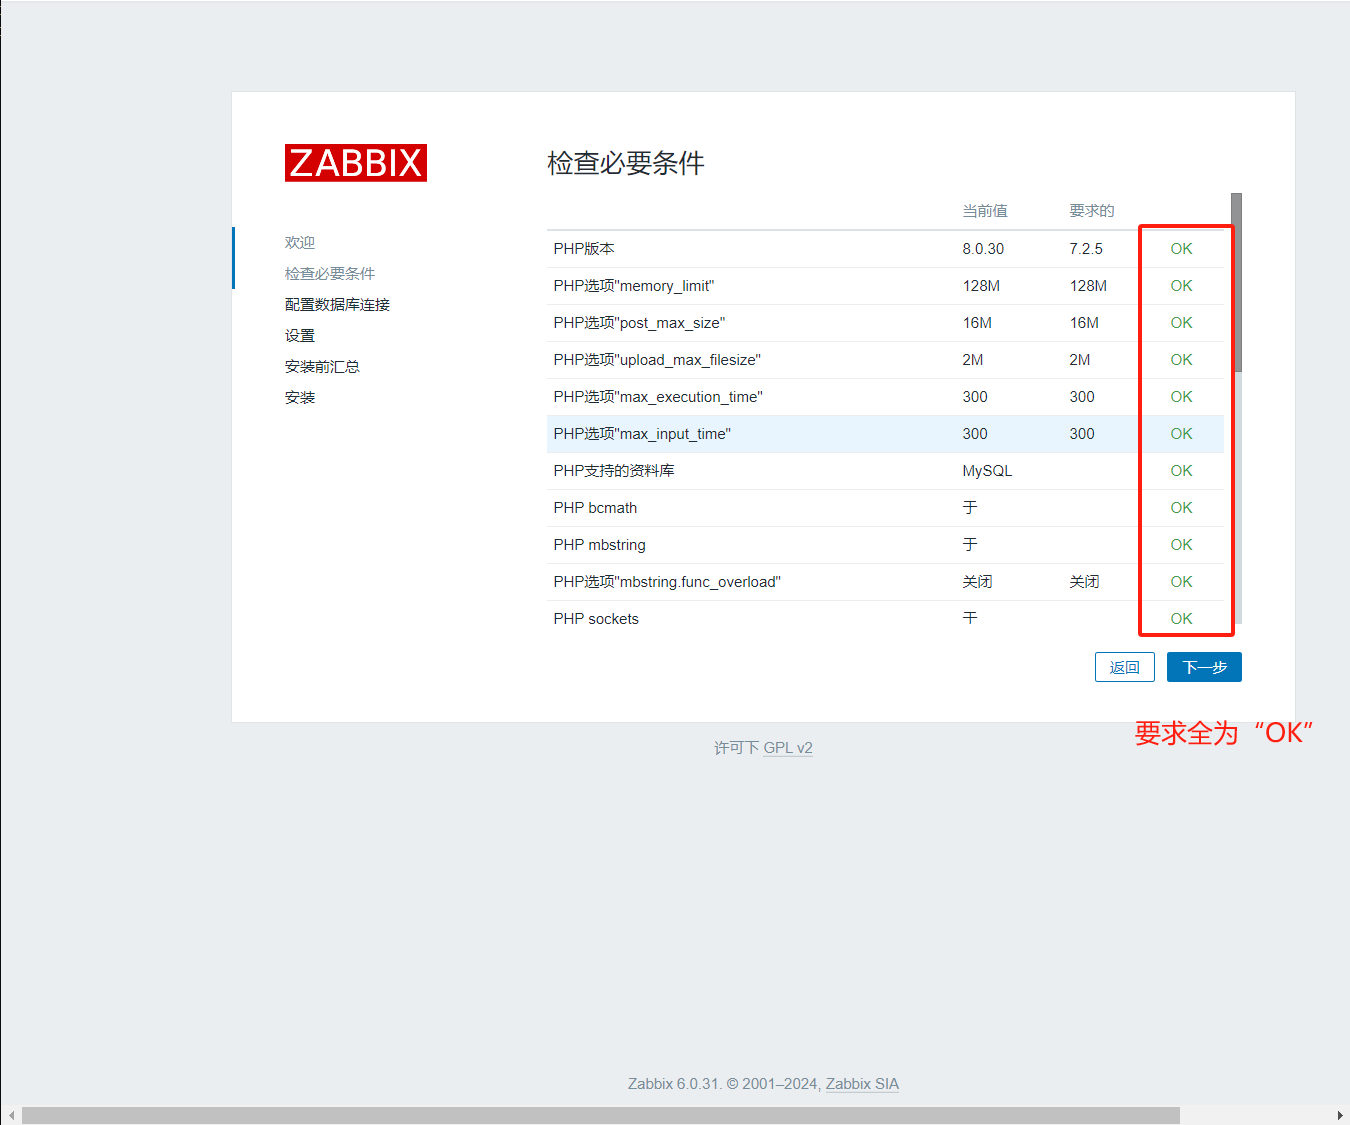Click the PHP选项"max_input_time" row label

(x=642, y=434)
